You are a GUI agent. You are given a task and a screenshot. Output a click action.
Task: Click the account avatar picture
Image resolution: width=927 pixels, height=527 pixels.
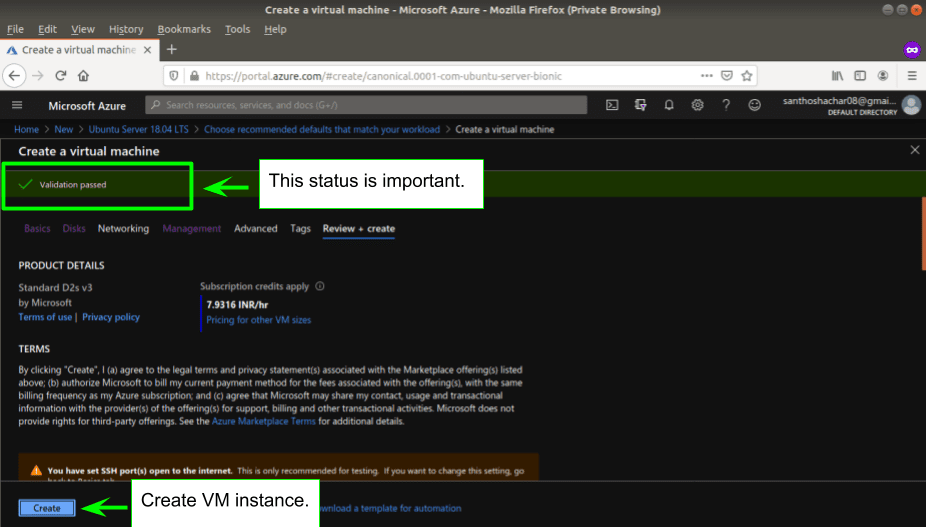[x=912, y=105]
